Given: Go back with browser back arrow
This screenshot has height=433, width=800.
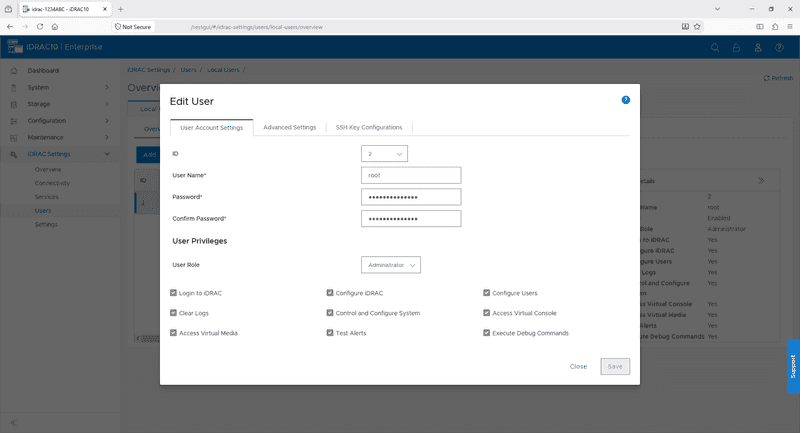Looking at the screenshot, I should (x=10, y=27).
